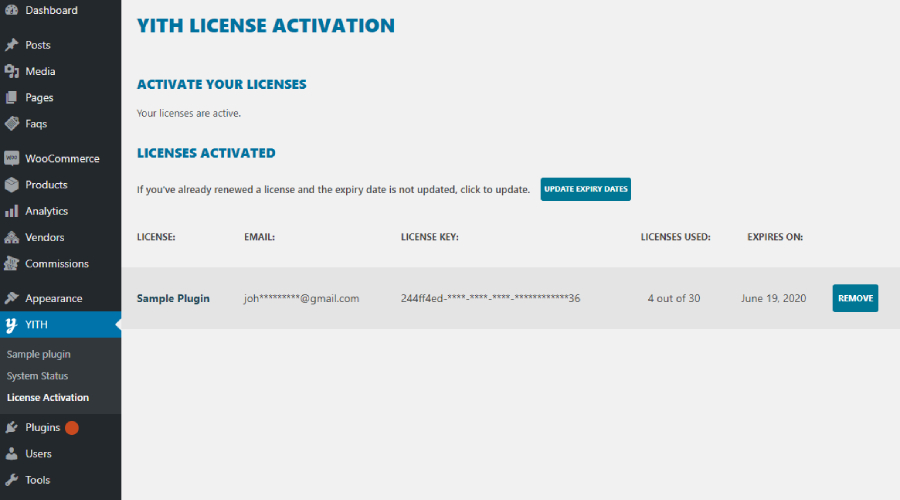
Task: Click the WooCommerce logo icon
Action: [x=11, y=158]
